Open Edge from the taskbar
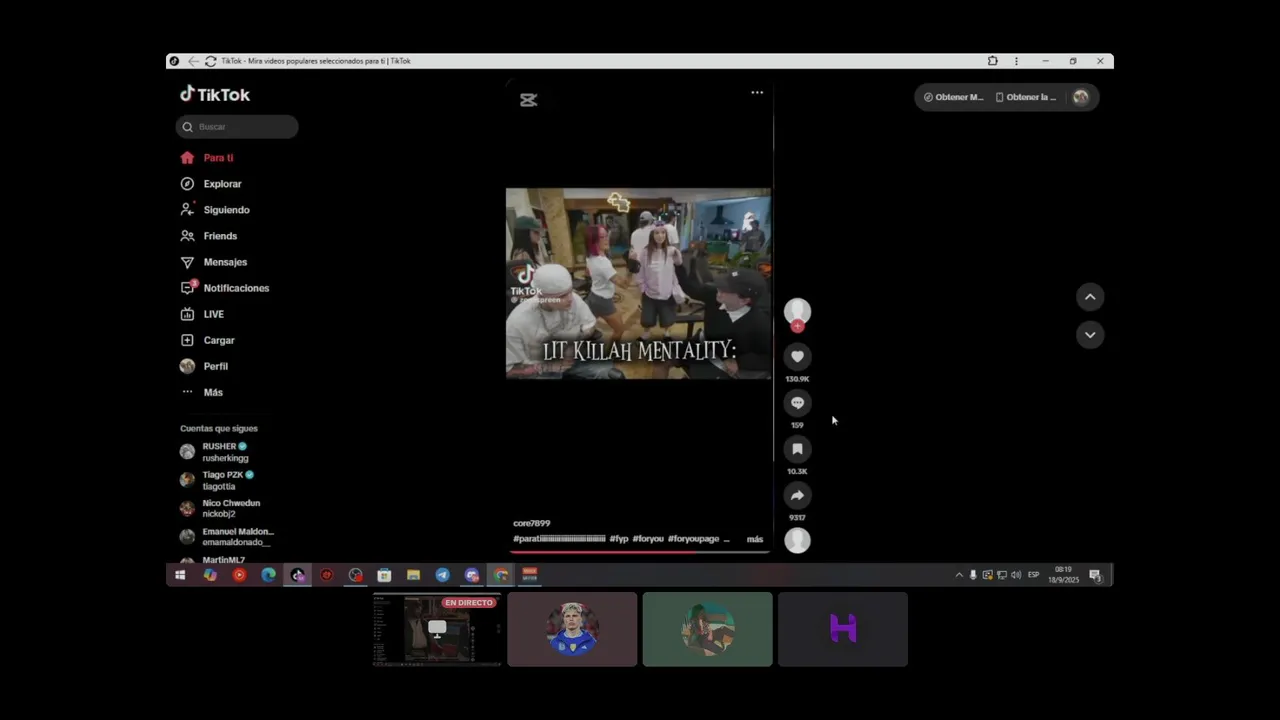This screenshot has height=720, width=1280. point(268,575)
